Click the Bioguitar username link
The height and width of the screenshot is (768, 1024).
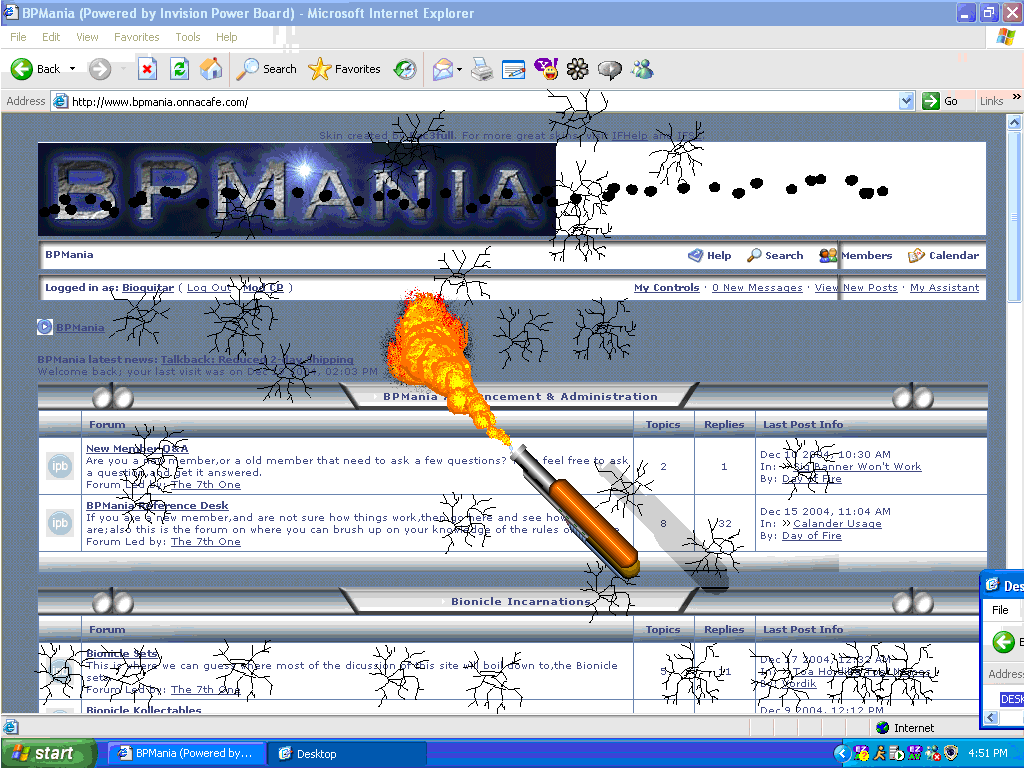pos(148,287)
